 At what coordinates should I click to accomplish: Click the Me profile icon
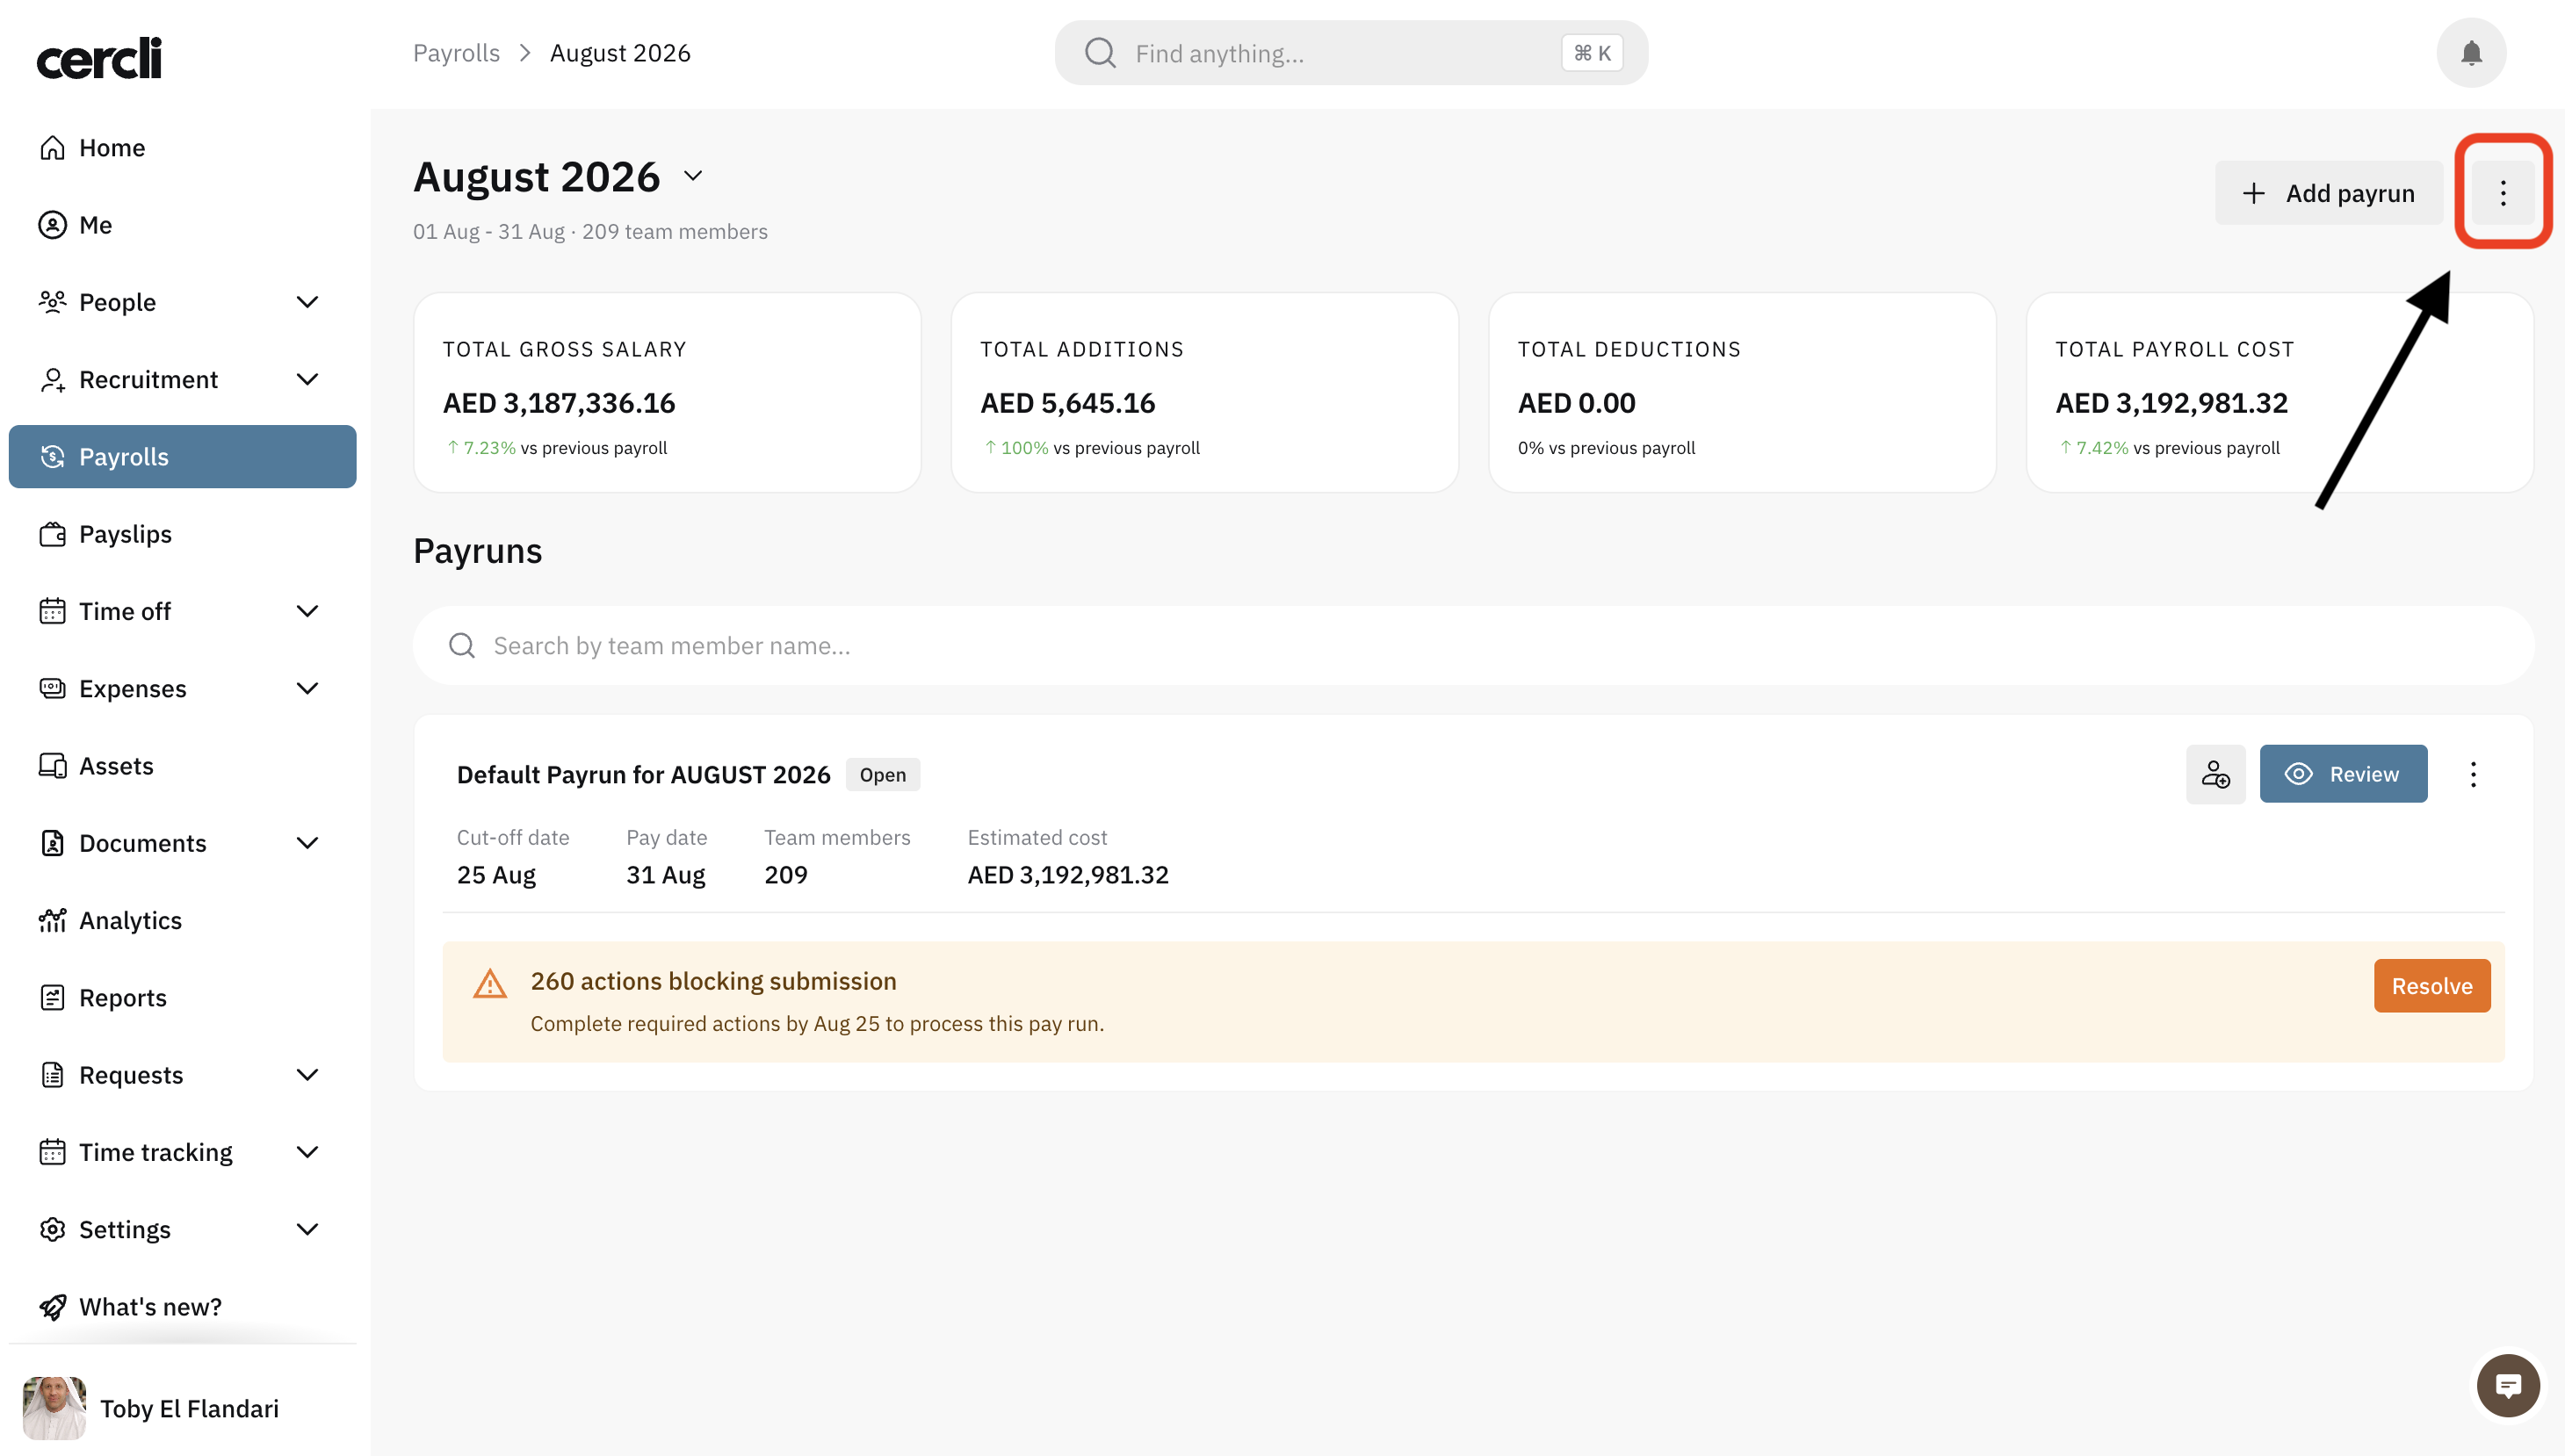pyautogui.click(x=53, y=225)
